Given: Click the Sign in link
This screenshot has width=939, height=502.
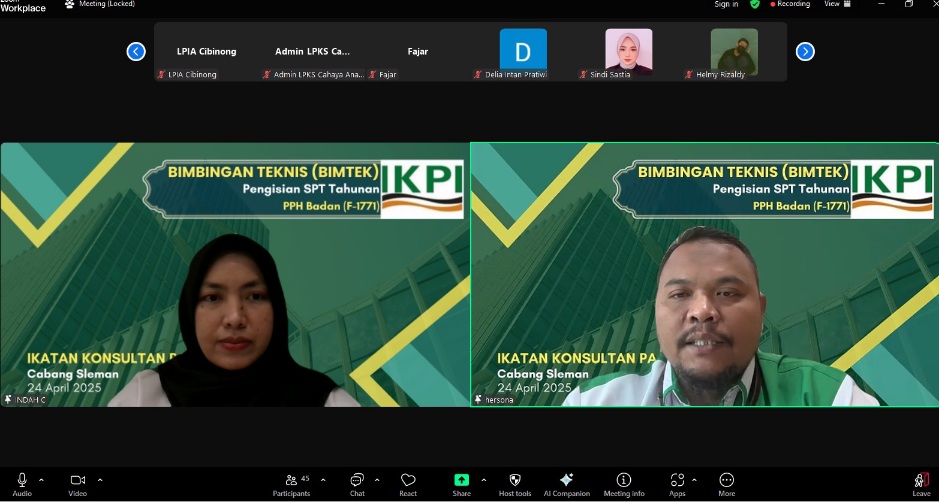Looking at the screenshot, I should coord(726,4).
